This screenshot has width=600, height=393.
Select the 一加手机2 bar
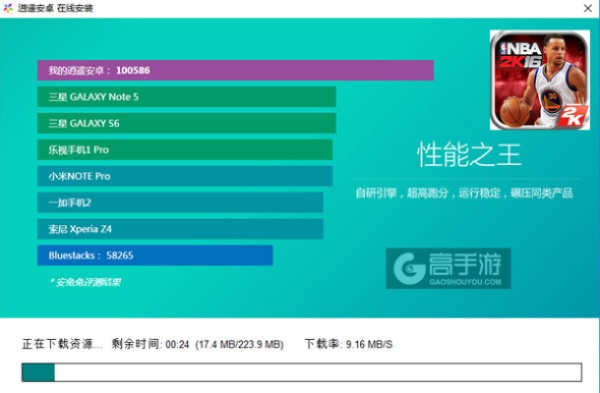coord(180,202)
